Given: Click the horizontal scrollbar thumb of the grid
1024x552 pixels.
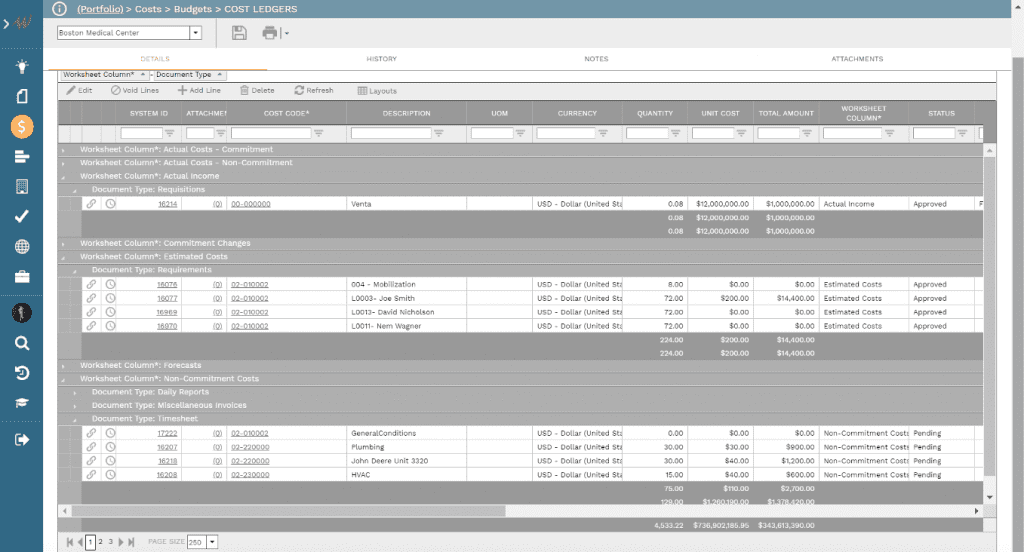Looking at the screenshot, I should click(288, 511).
